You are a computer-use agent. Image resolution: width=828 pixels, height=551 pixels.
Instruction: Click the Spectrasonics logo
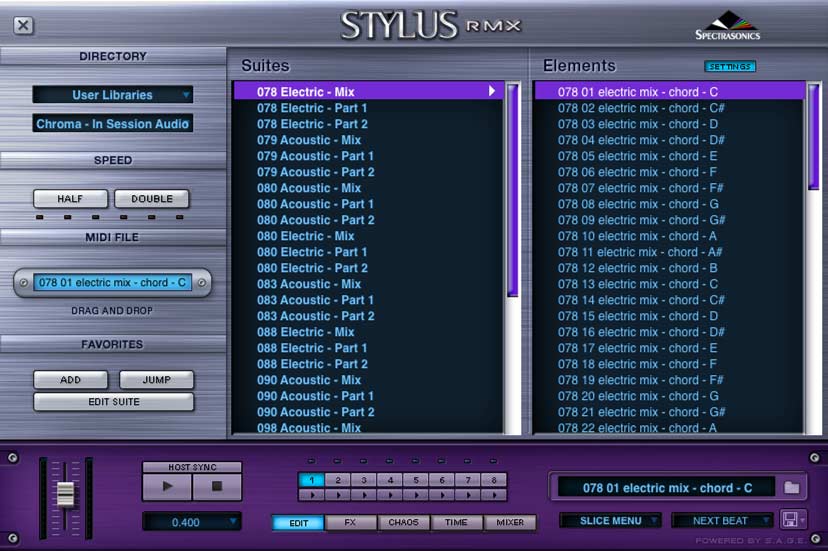[727, 25]
